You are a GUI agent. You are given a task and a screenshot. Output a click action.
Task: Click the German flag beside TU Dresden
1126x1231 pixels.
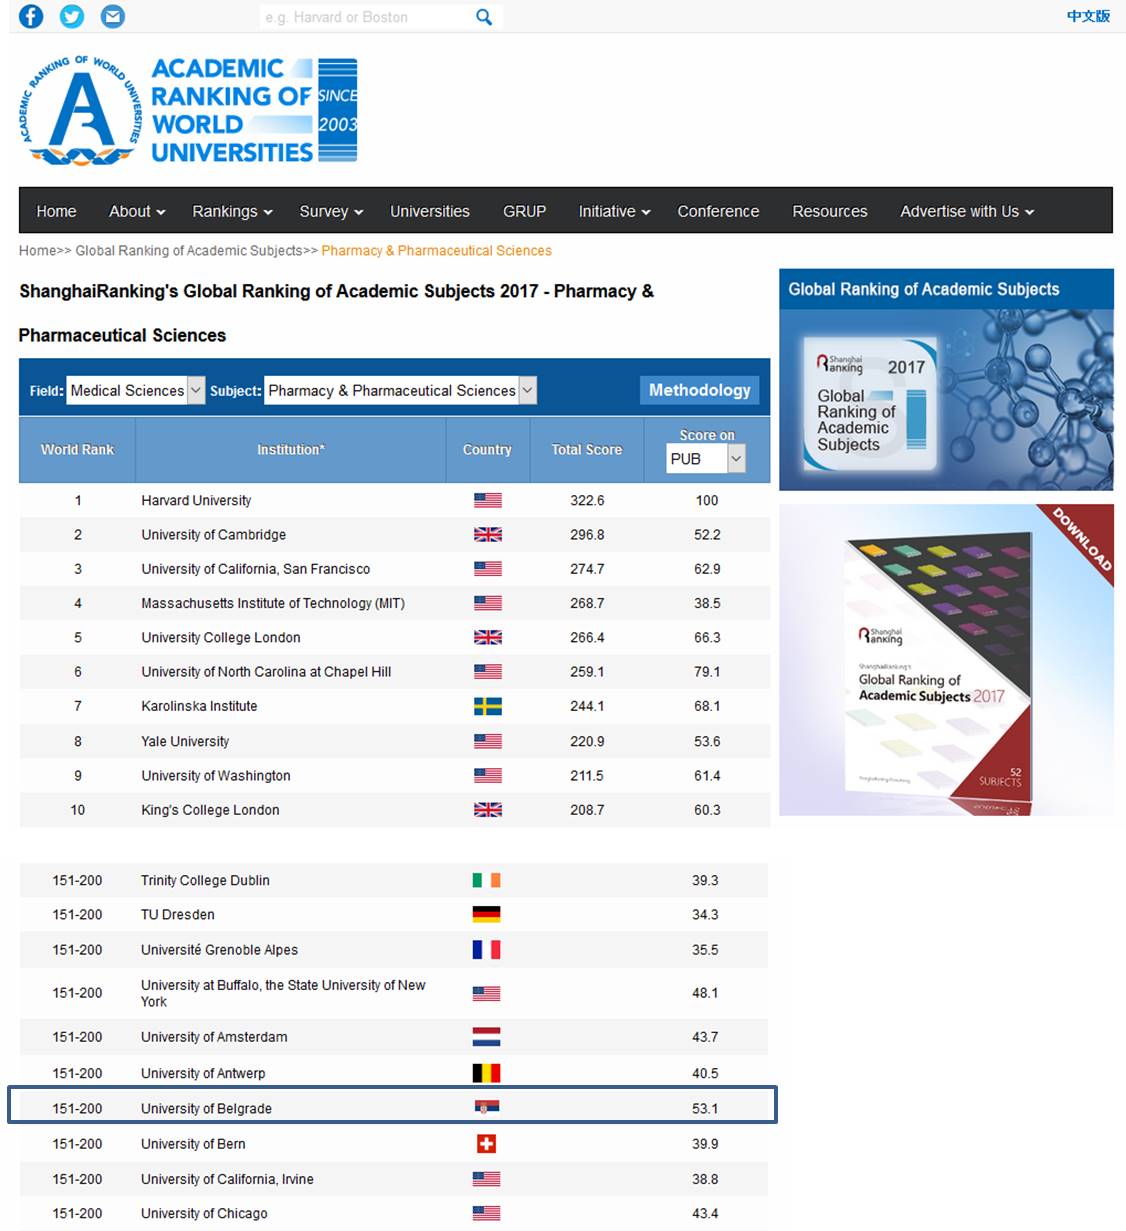pyautogui.click(x=487, y=914)
